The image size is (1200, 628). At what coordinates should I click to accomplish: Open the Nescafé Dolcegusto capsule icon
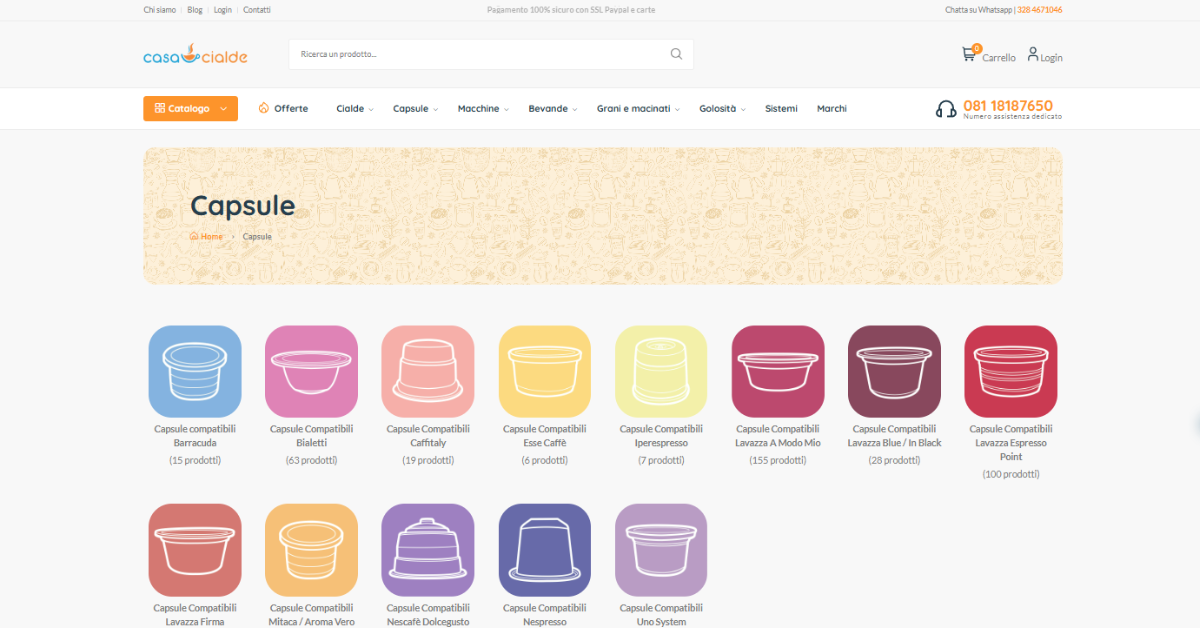tap(428, 550)
